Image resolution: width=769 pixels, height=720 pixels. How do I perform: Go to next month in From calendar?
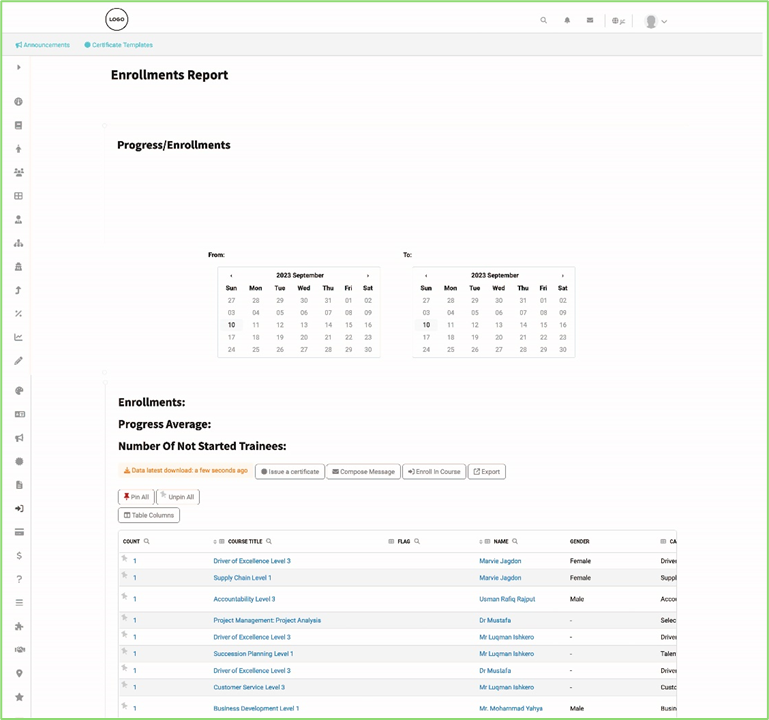(x=368, y=275)
